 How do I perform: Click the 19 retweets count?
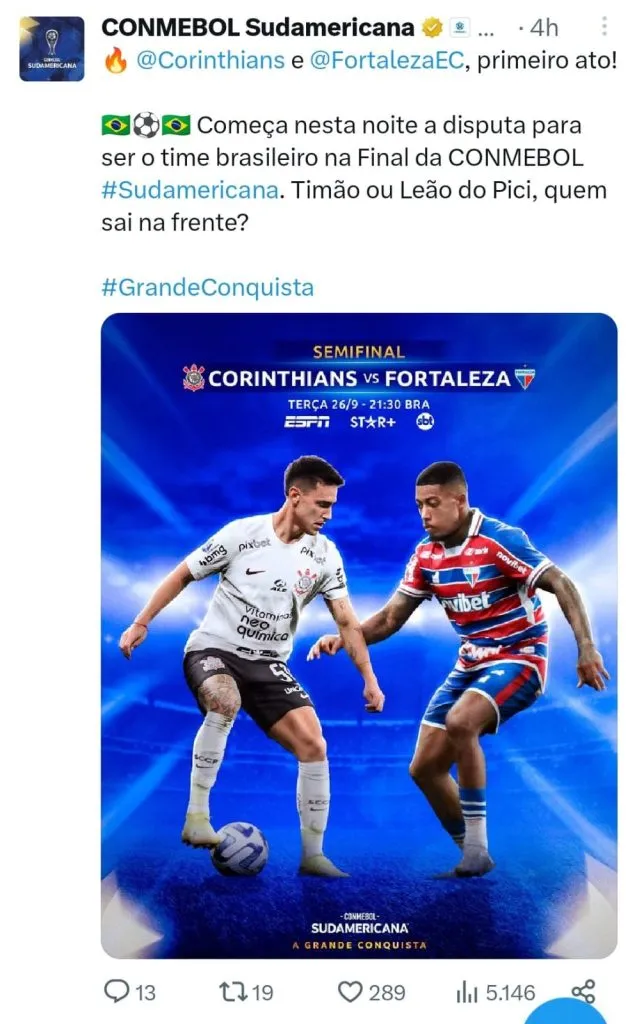tap(263, 992)
